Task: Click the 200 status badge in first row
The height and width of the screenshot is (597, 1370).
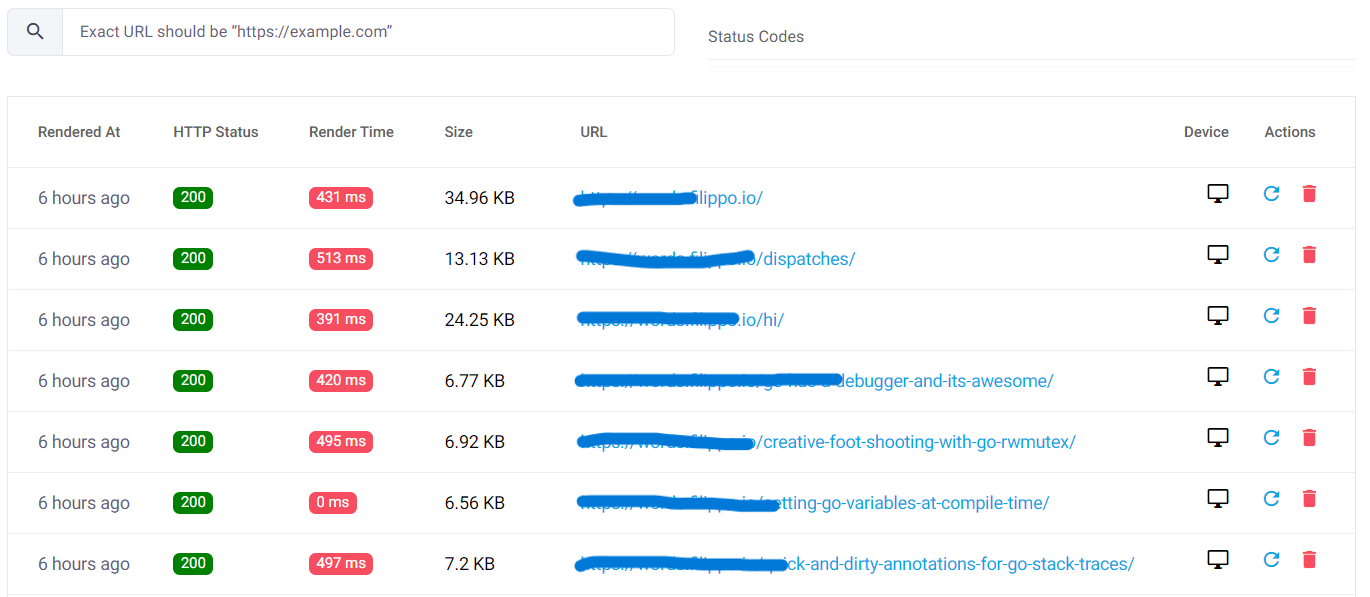Action: click(x=193, y=198)
